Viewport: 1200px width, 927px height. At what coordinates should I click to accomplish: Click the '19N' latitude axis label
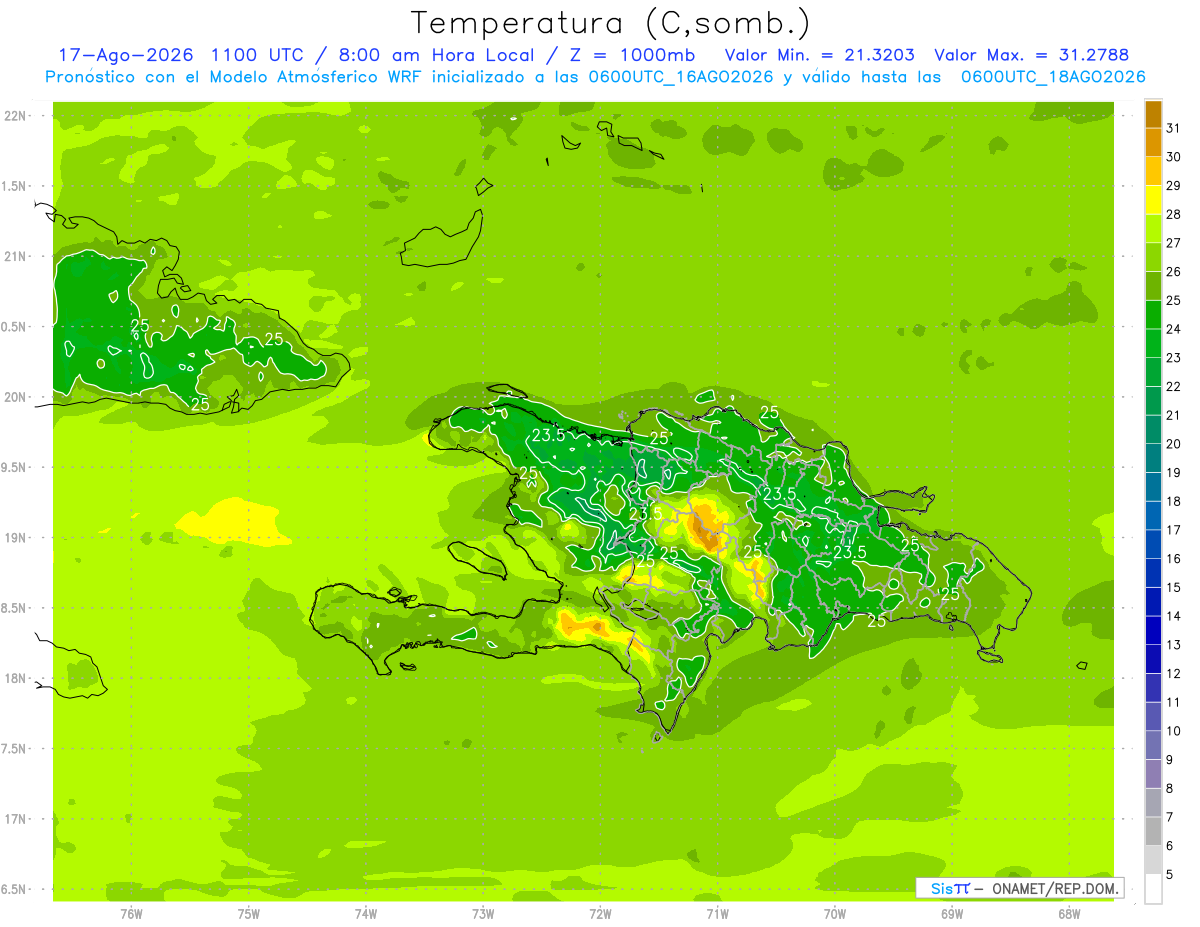click(x=15, y=537)
